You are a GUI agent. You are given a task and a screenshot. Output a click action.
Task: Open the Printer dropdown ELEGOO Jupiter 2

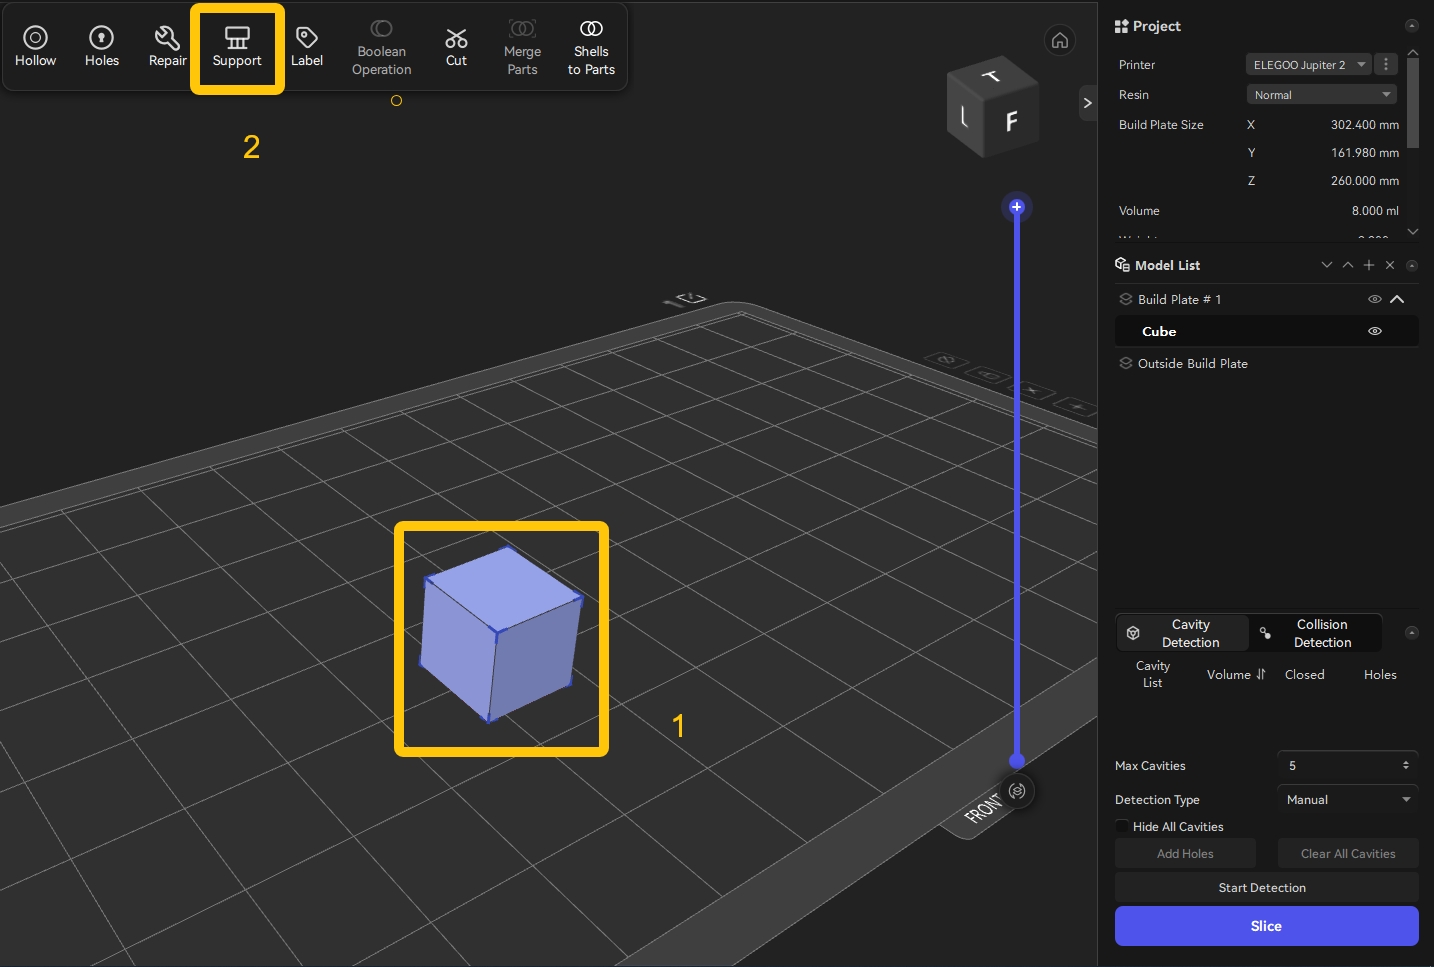point(1309,64)
